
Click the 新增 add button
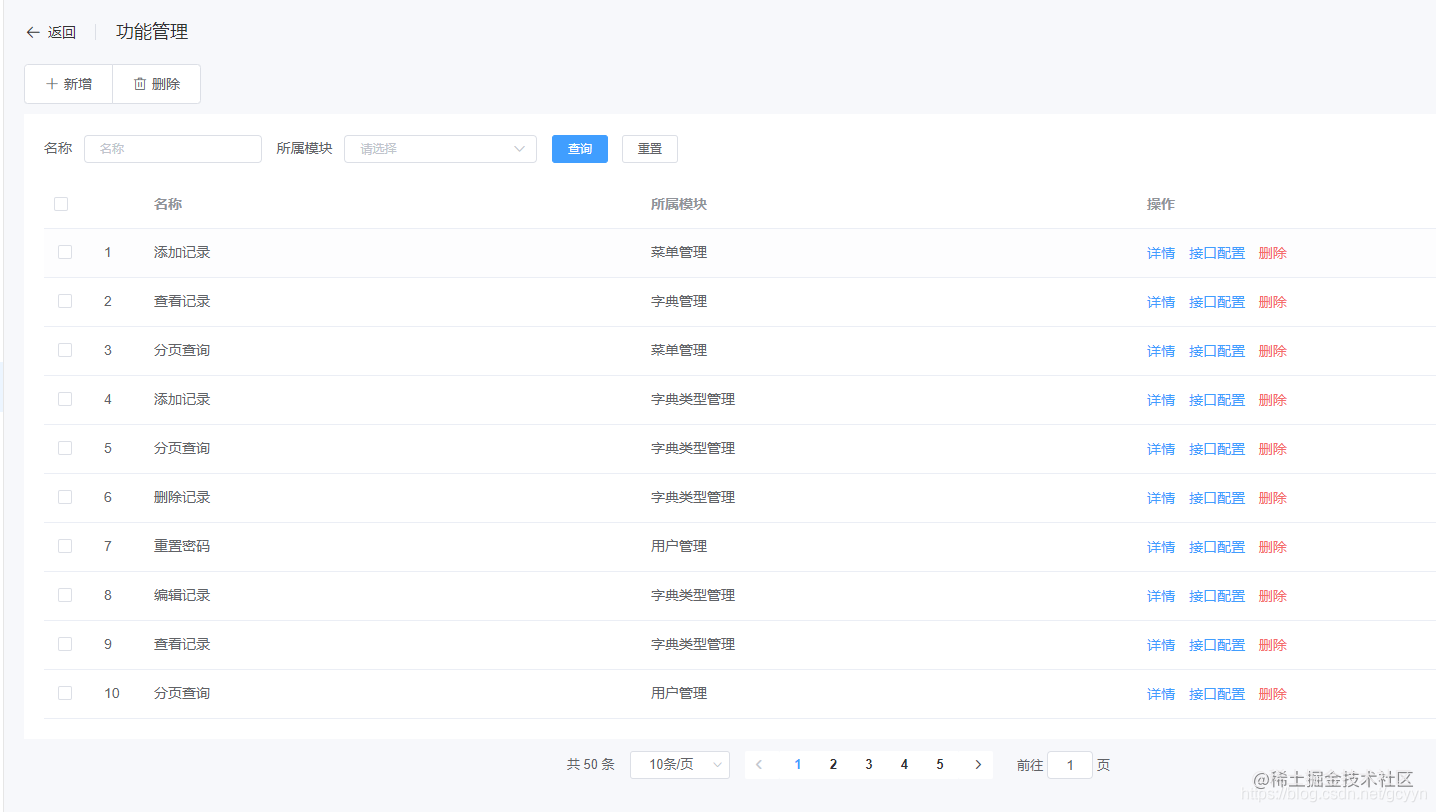click(69, 84)
